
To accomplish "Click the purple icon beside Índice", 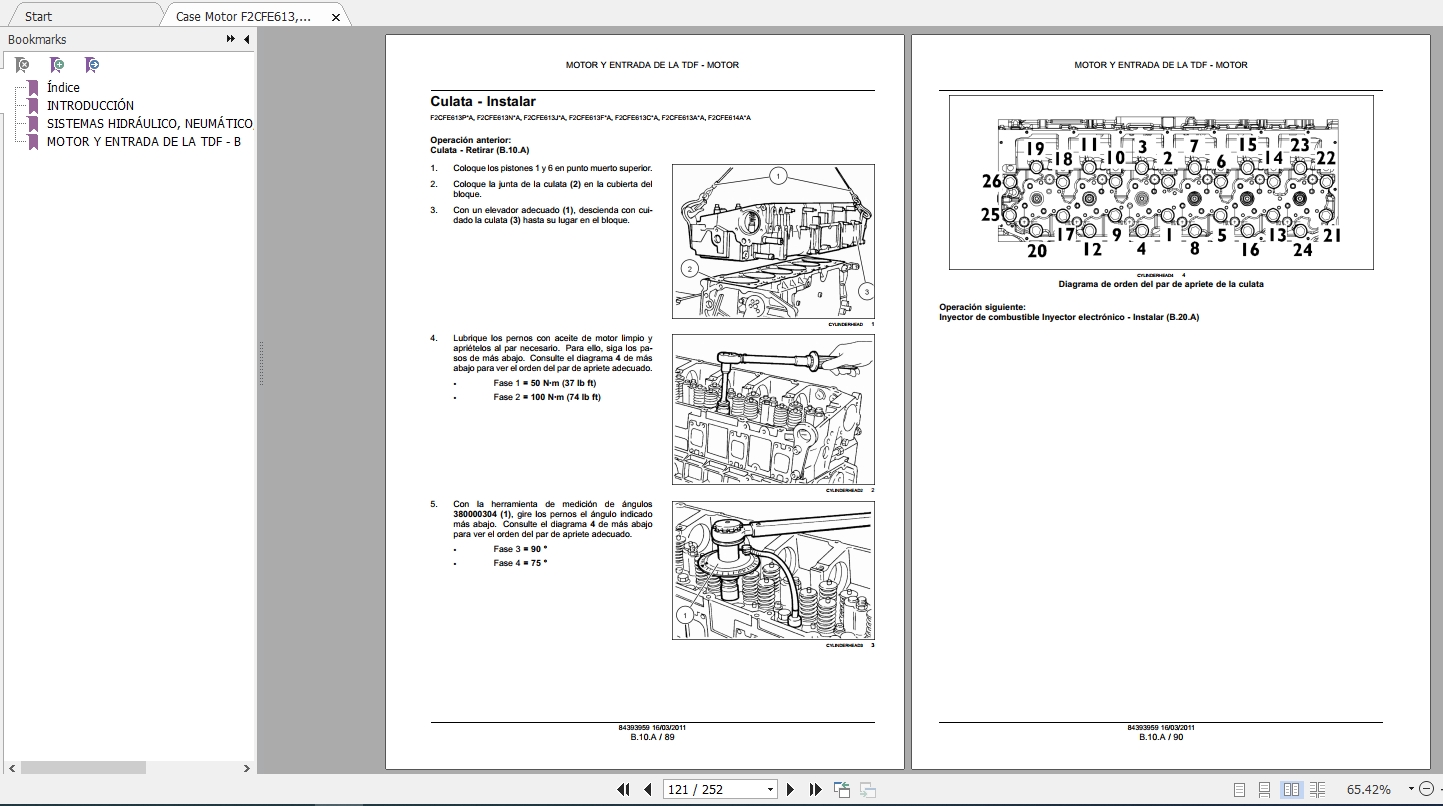I will [33, 87].
